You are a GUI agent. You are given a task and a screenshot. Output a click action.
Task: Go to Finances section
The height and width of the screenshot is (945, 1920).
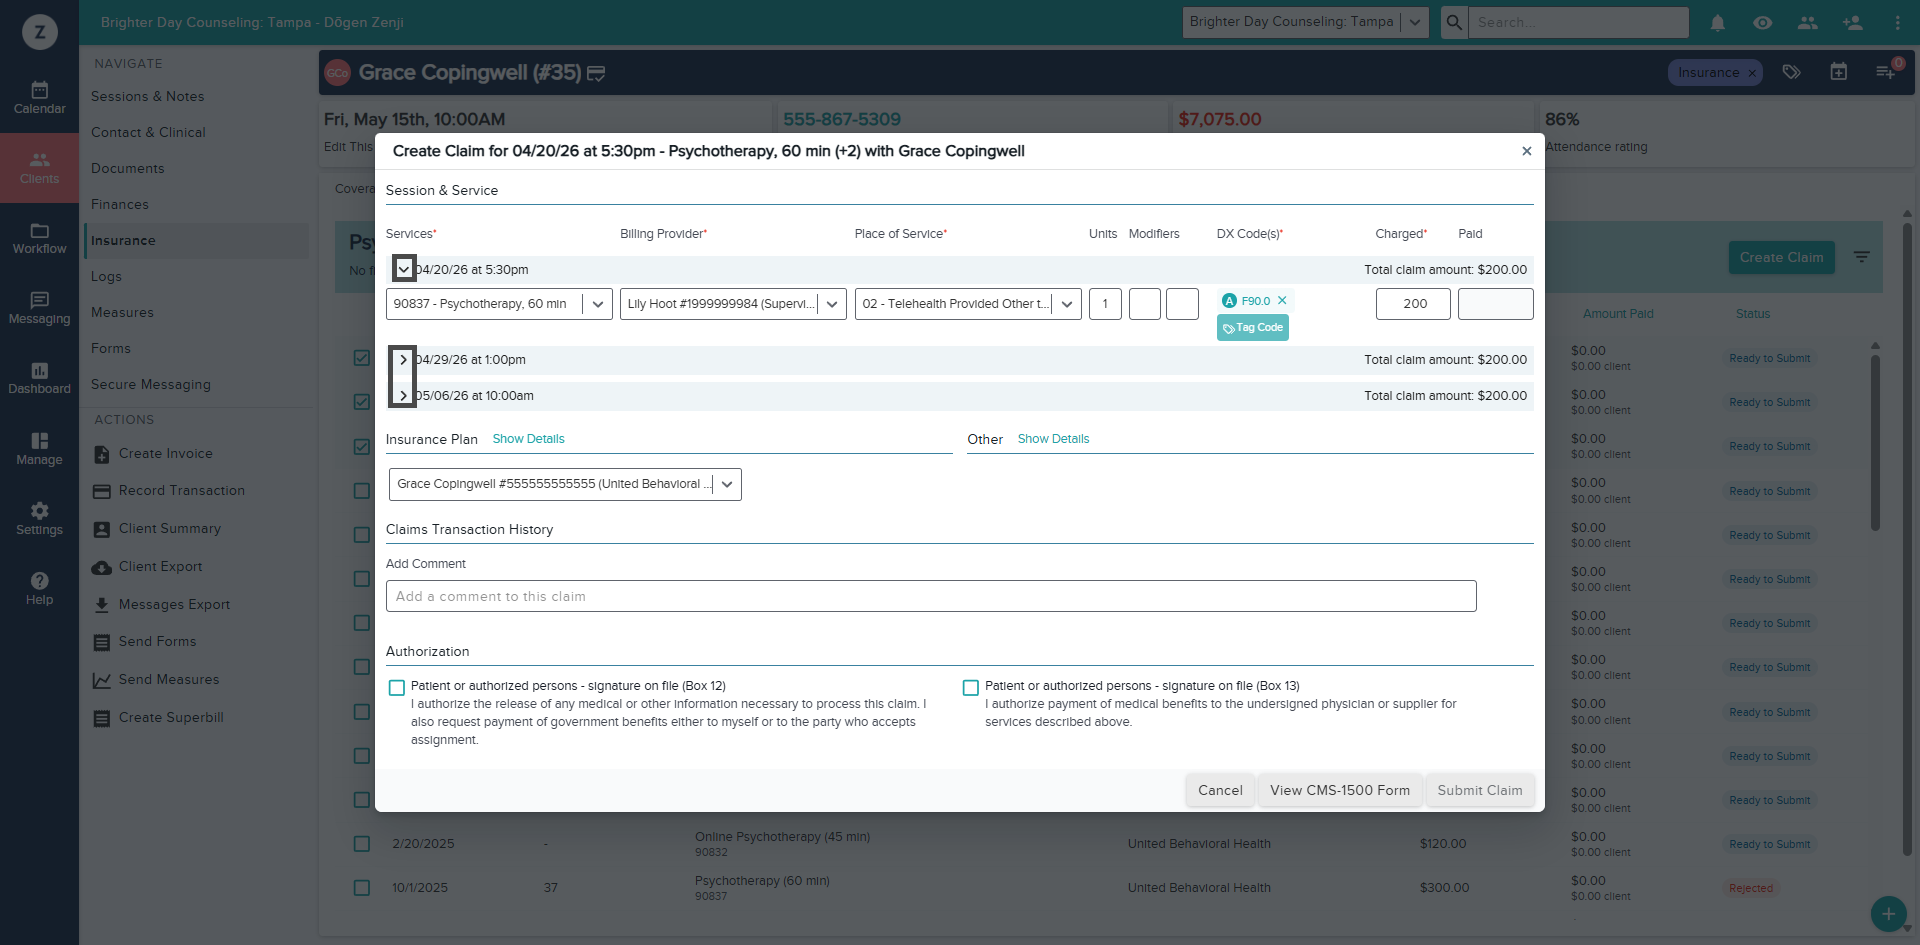point(120,205)
